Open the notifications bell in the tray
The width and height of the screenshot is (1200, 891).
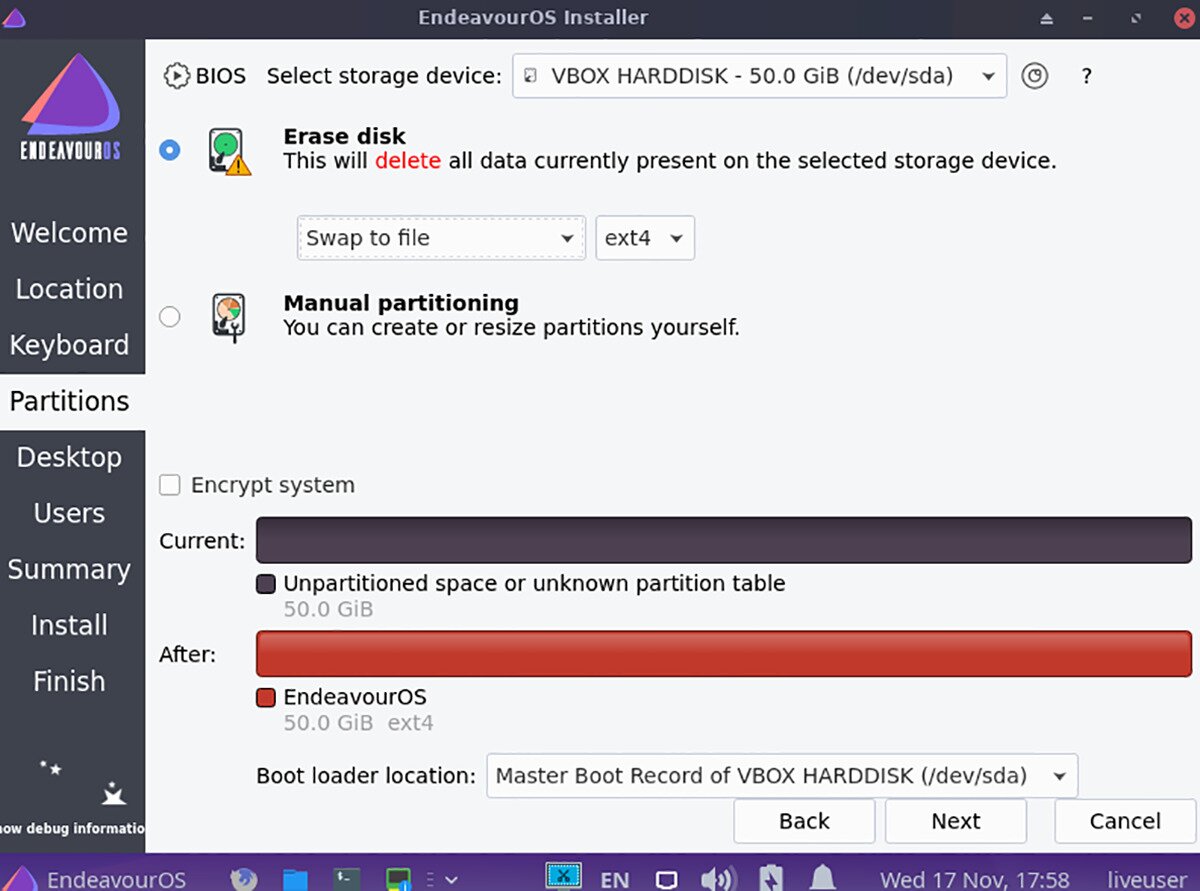(x=822, y=879)
